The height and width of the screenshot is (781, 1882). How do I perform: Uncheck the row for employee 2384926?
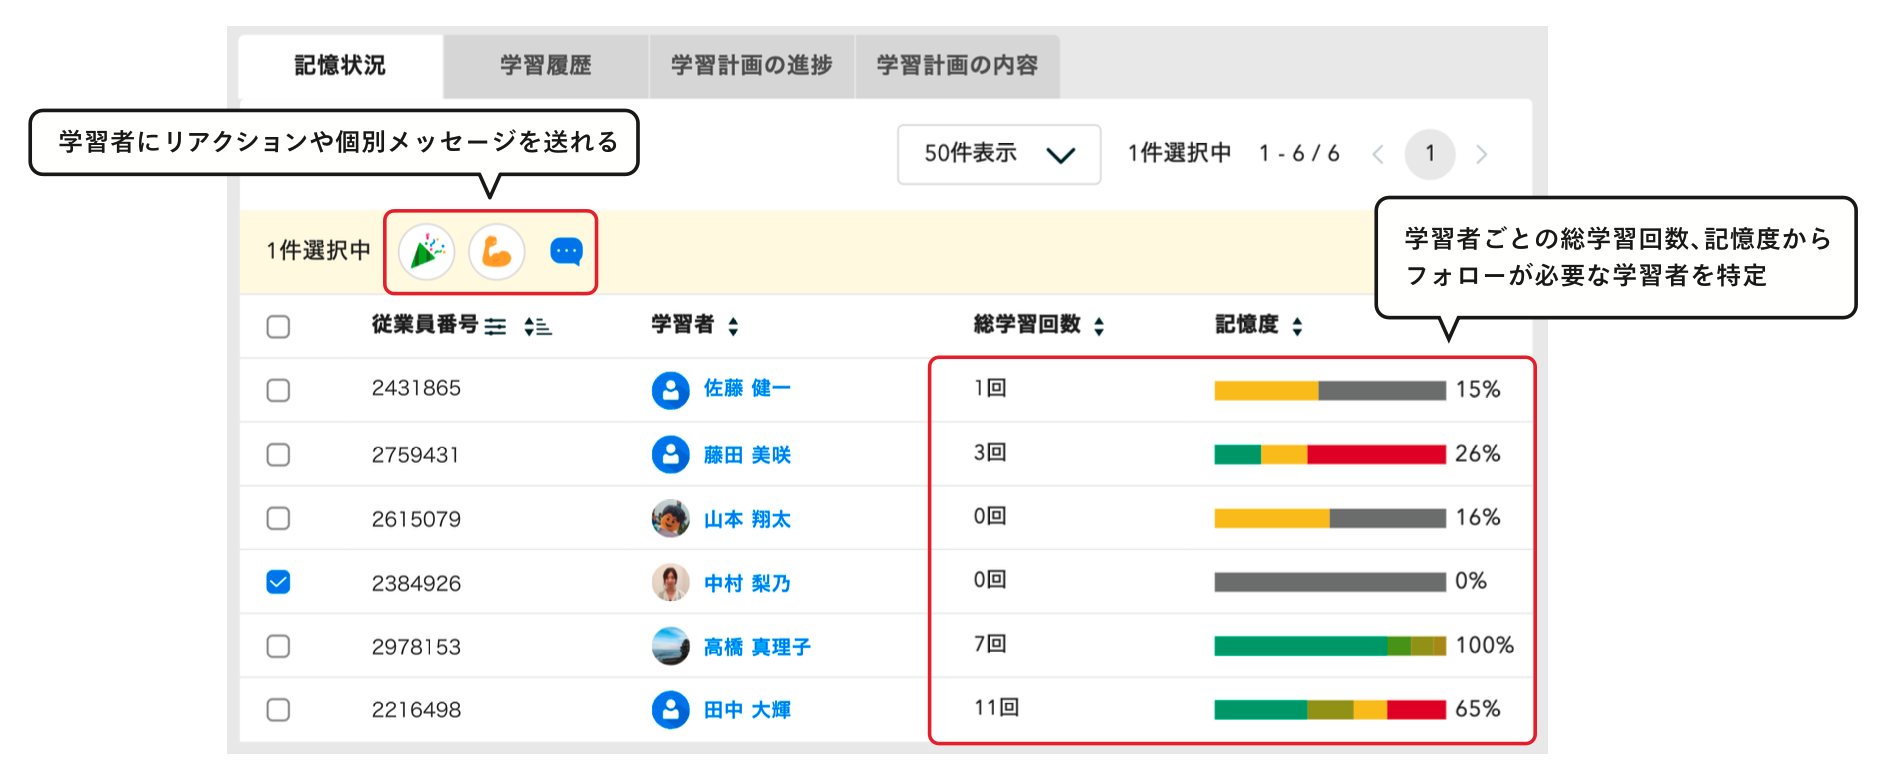tap(278, 582)
